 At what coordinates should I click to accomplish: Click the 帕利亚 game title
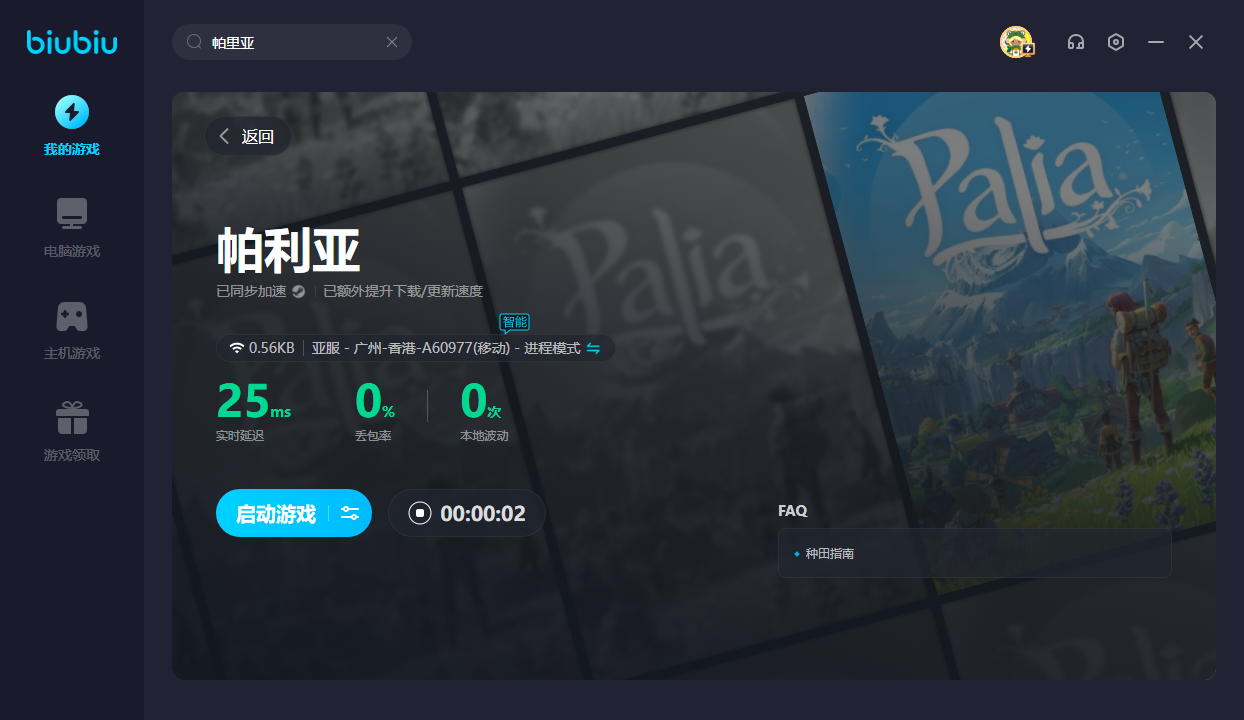click(288, 250)
